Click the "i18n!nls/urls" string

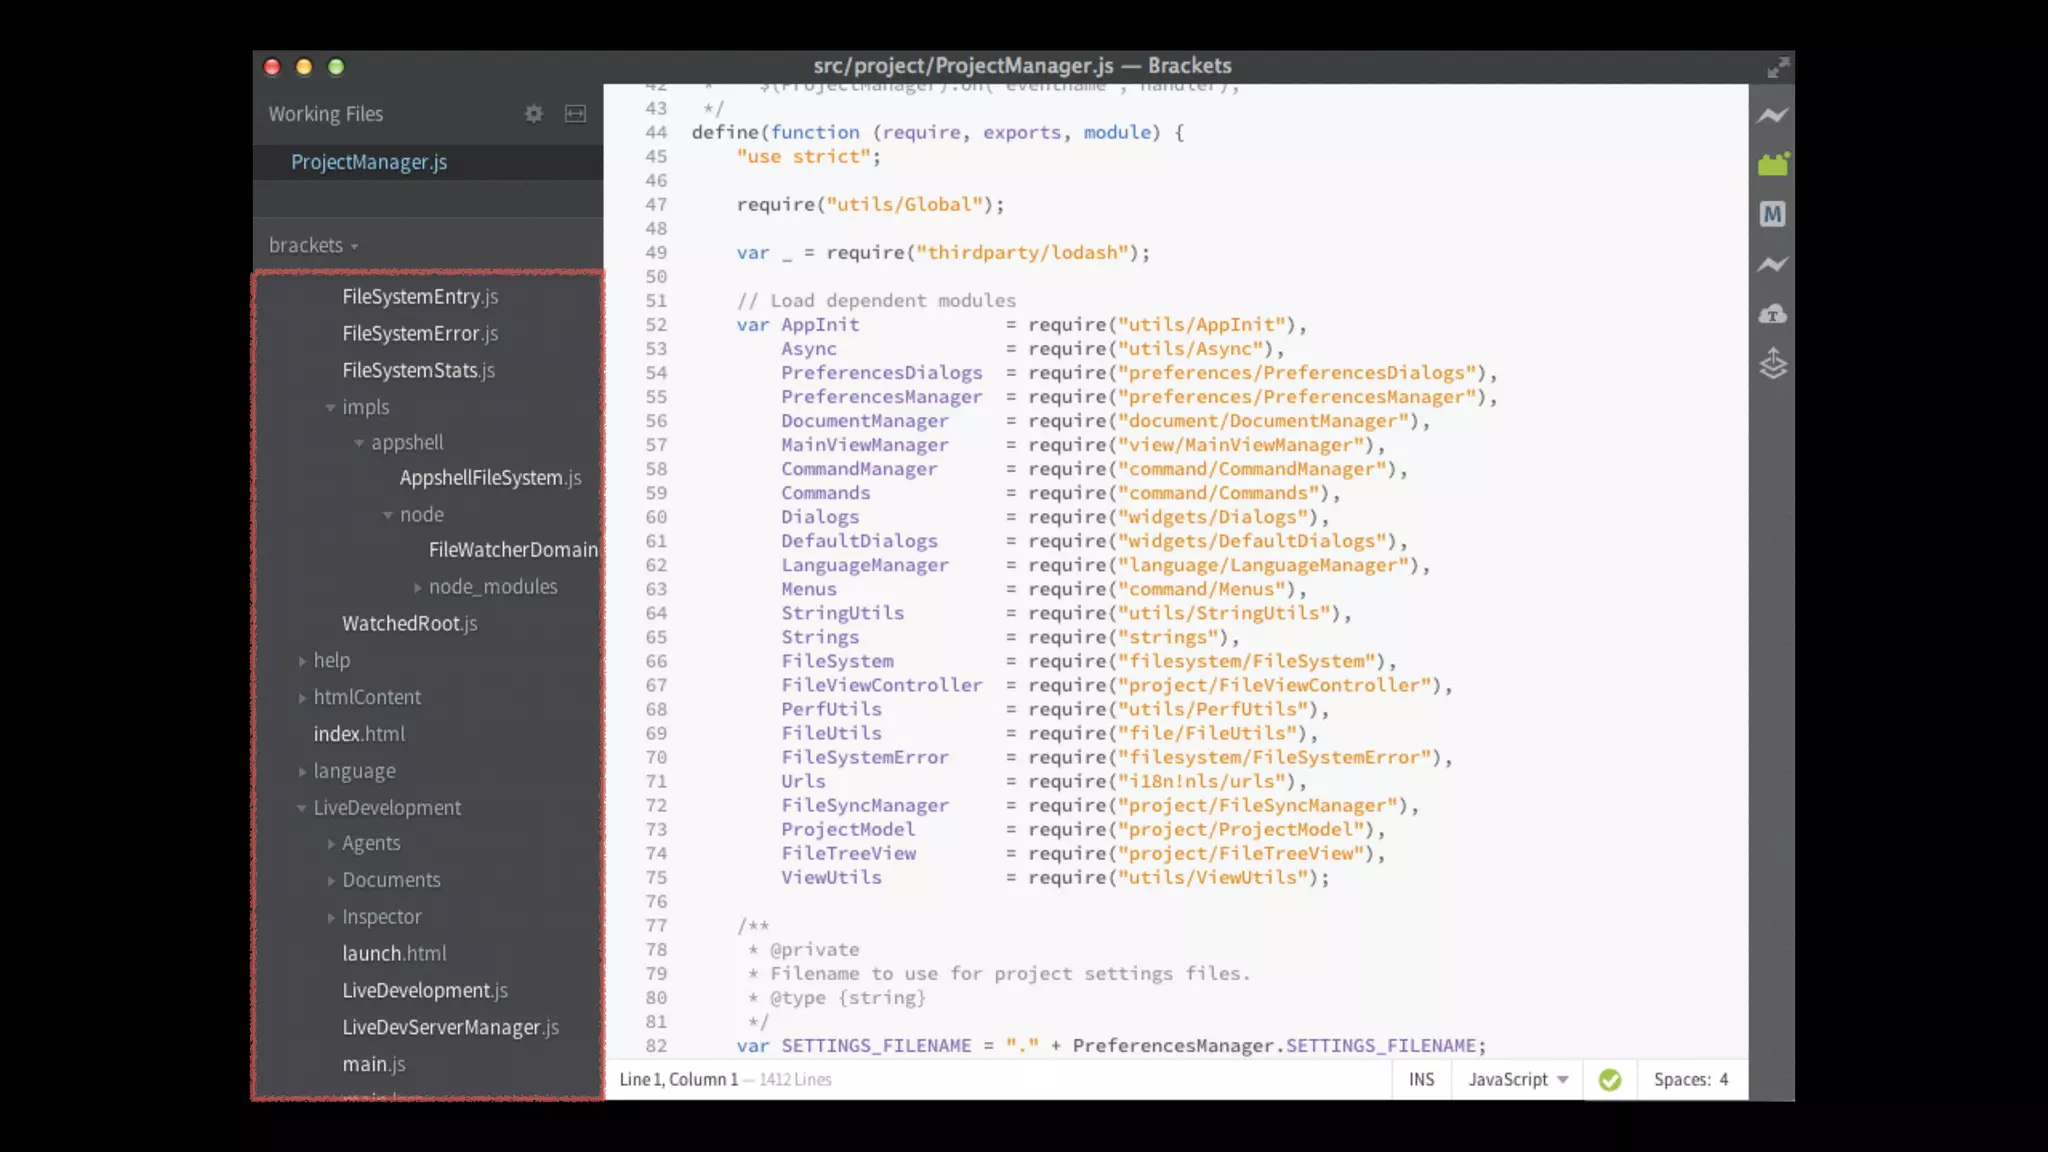(1202, 781)
